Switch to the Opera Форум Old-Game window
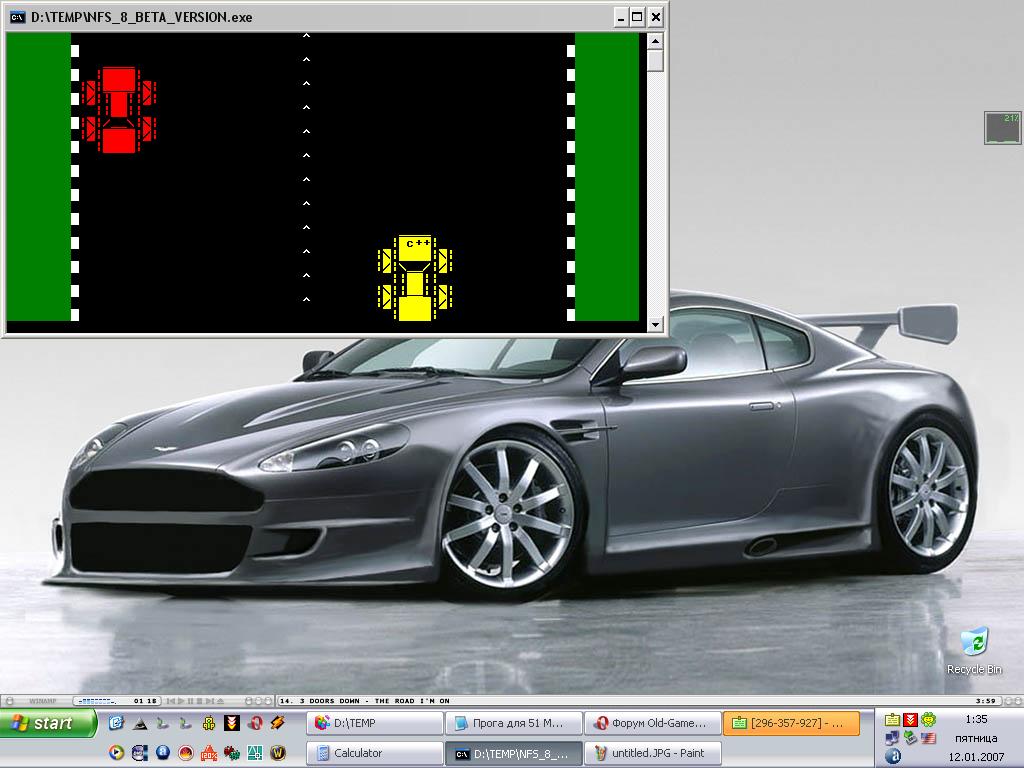1024x768 pixels. (x=651, y=723)
